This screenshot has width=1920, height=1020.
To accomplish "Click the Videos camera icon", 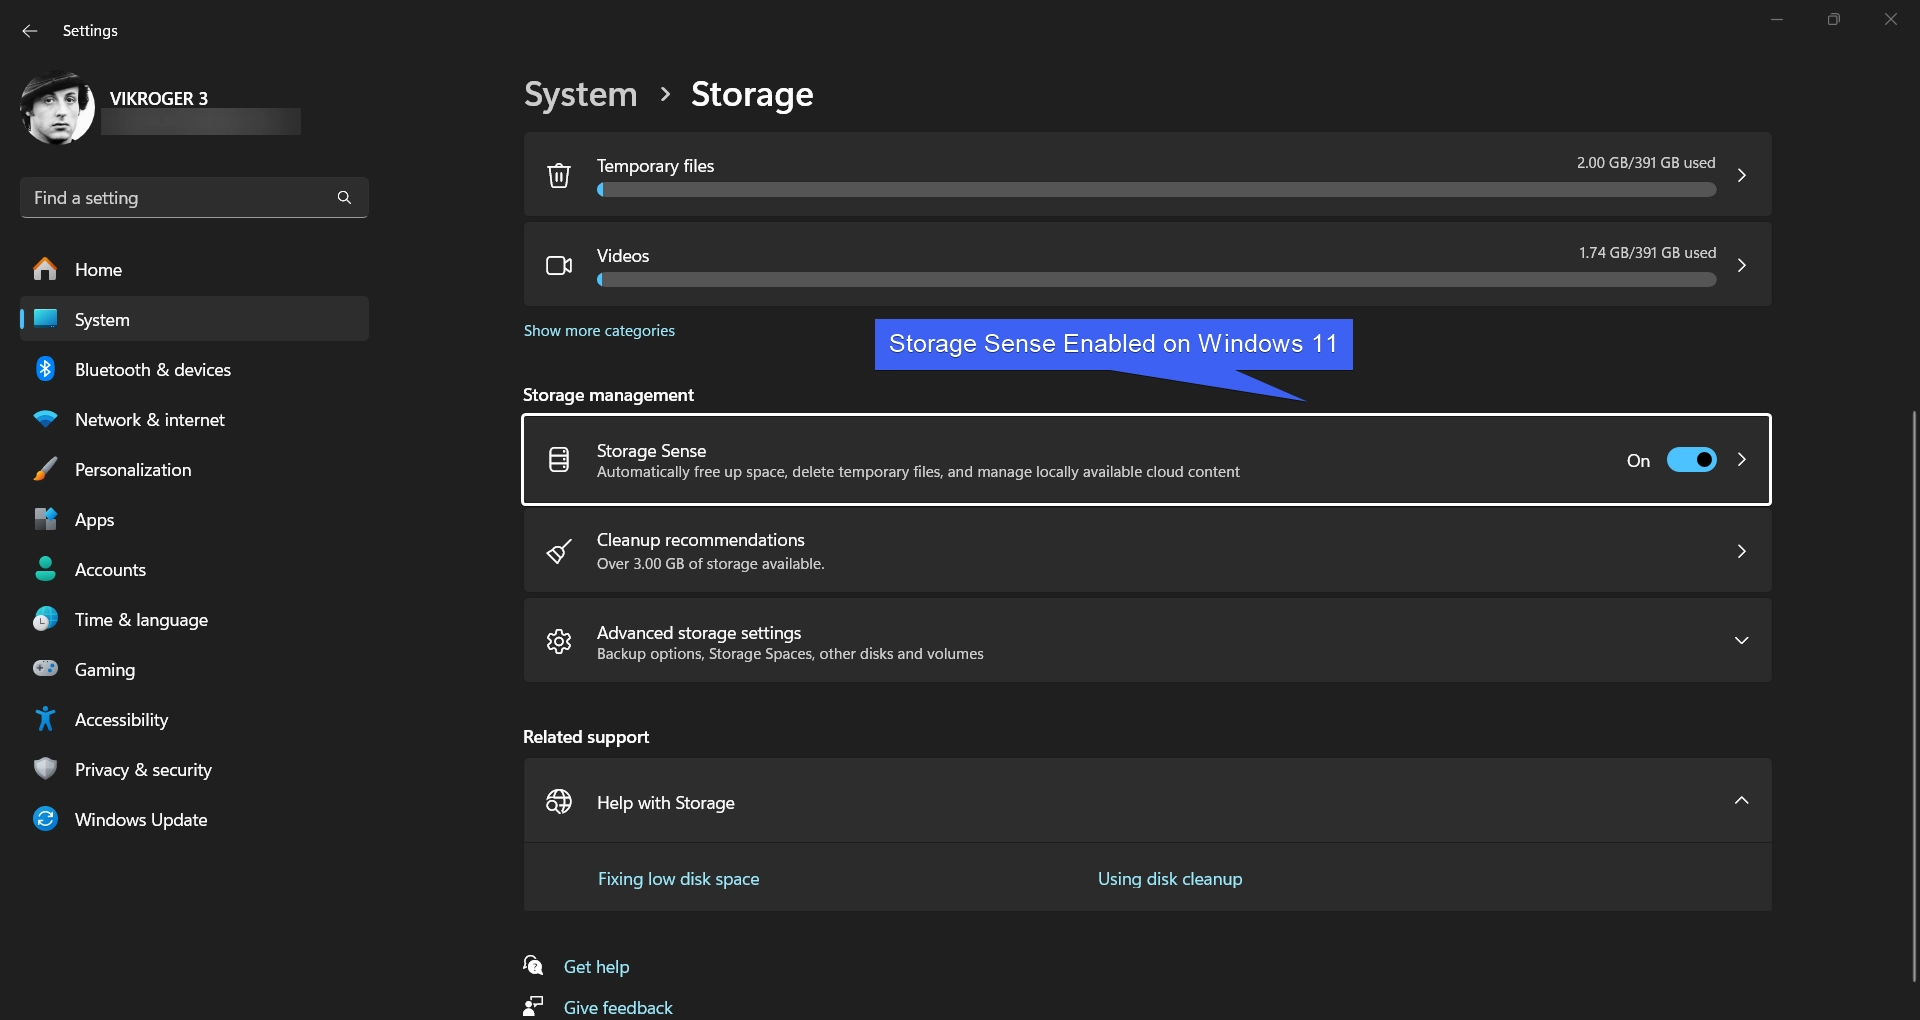I will [559, 265].
